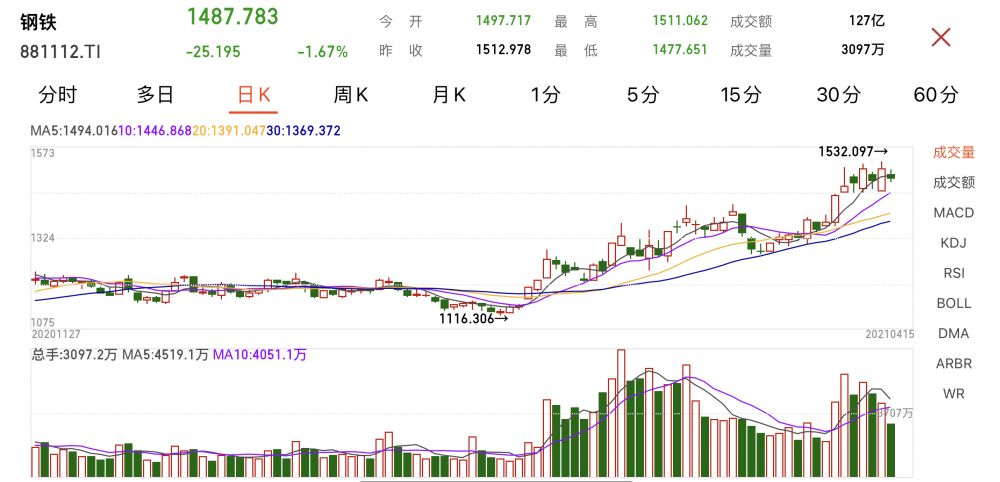Viewport: 1000px width, 482px height.
Task: Choose the 5分 interval tab
Action: [x=643, y=95]
